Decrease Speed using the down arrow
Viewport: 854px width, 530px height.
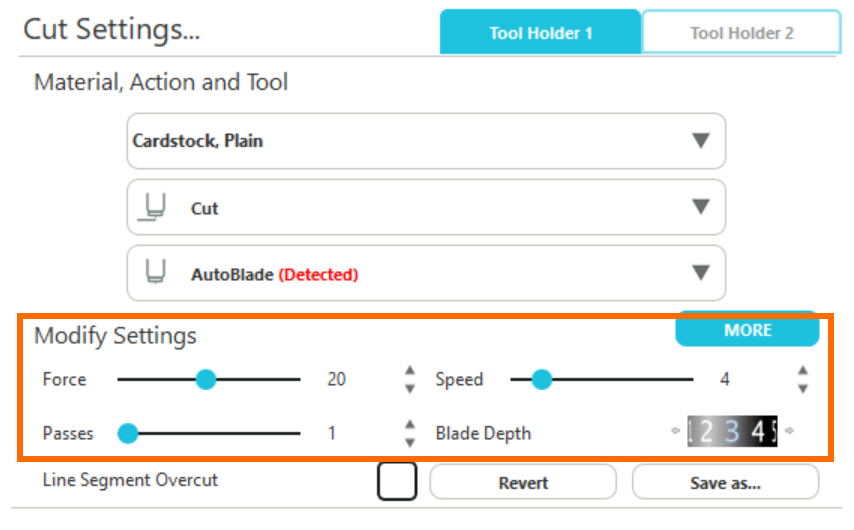[802, 387]
